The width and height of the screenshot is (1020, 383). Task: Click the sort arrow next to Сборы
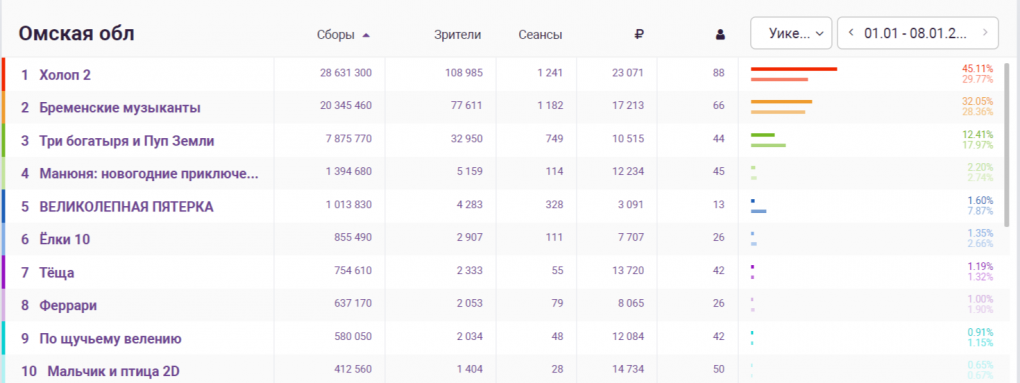tap(366, 35)
